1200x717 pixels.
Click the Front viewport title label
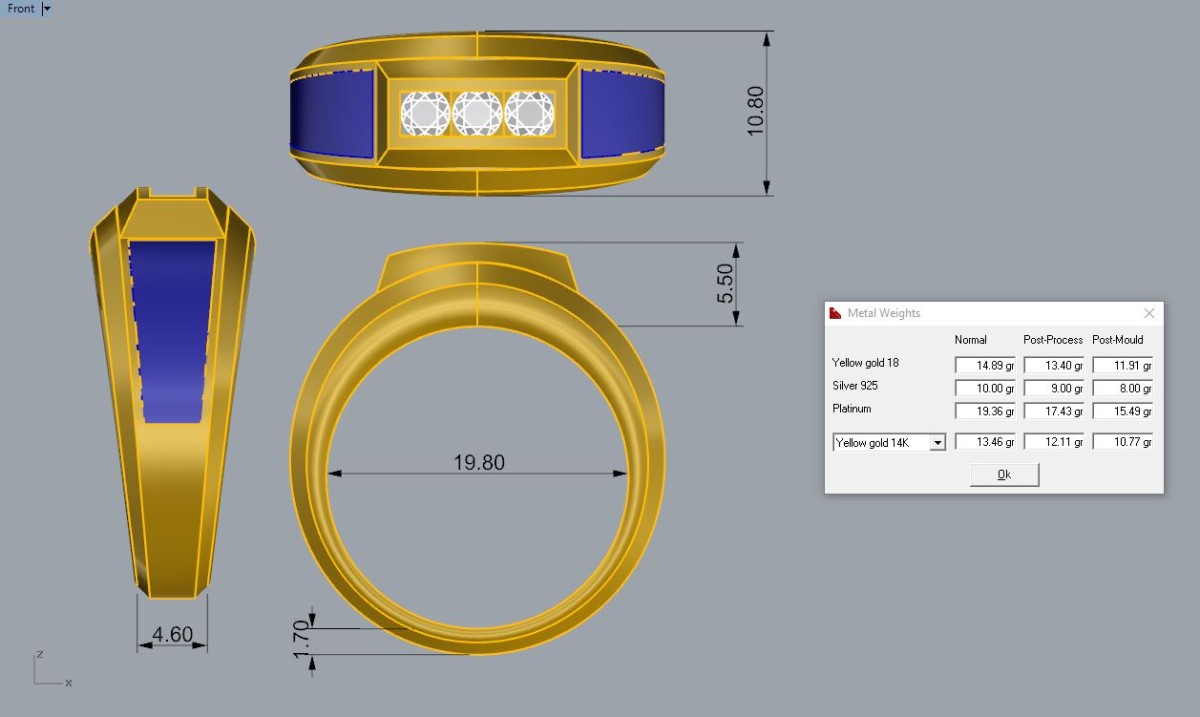(21, 8)
